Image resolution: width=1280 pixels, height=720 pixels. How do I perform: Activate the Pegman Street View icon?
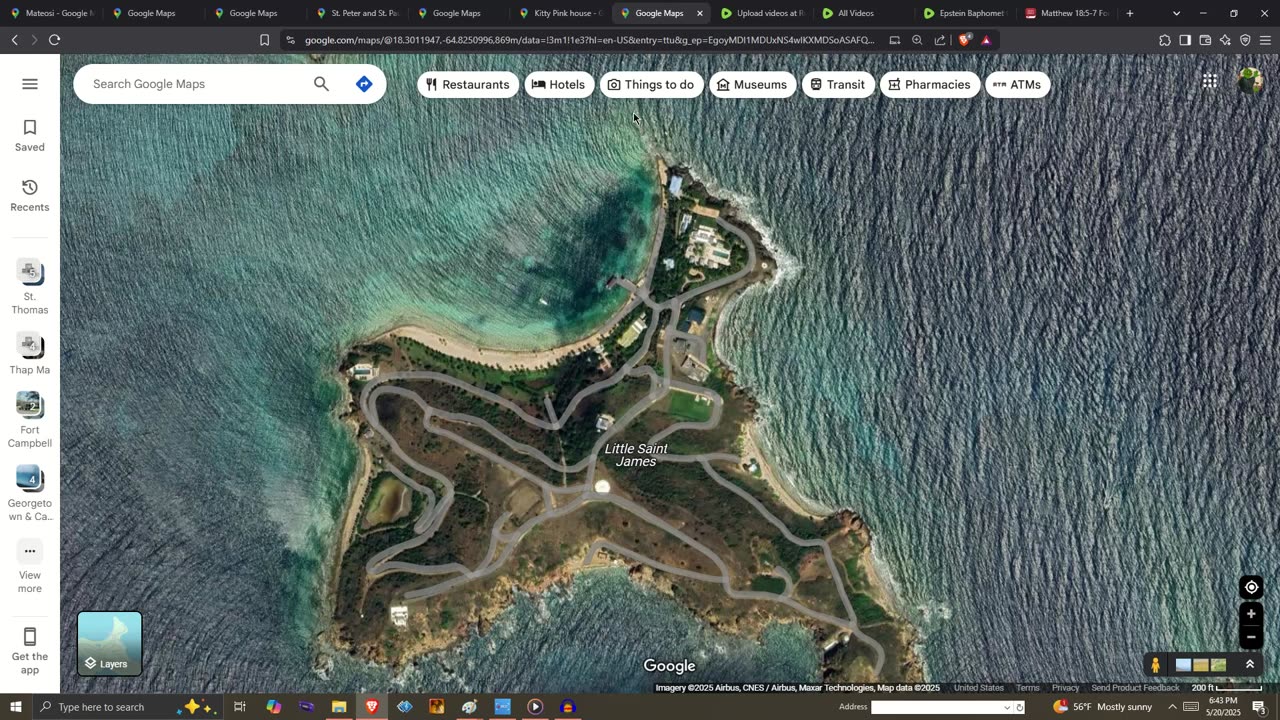(1156, 665)
